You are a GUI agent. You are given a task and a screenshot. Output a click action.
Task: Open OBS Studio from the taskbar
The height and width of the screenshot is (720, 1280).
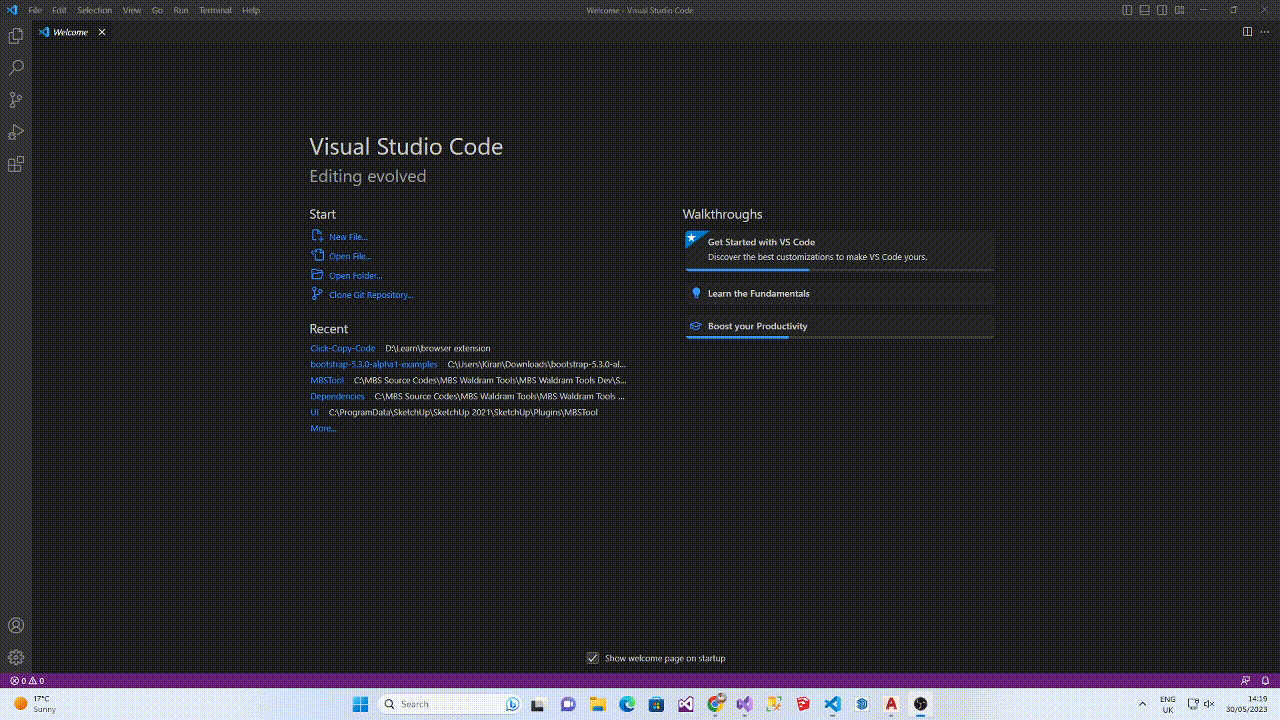point(921,704)
